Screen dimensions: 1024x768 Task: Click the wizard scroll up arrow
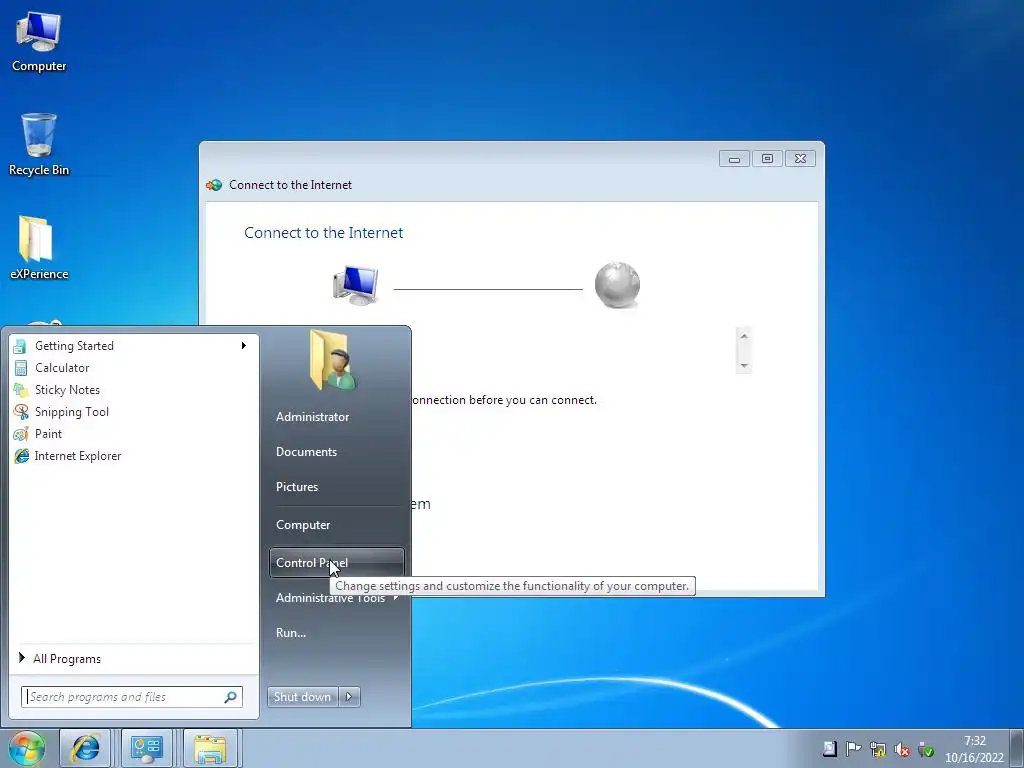tap(743, 336)
